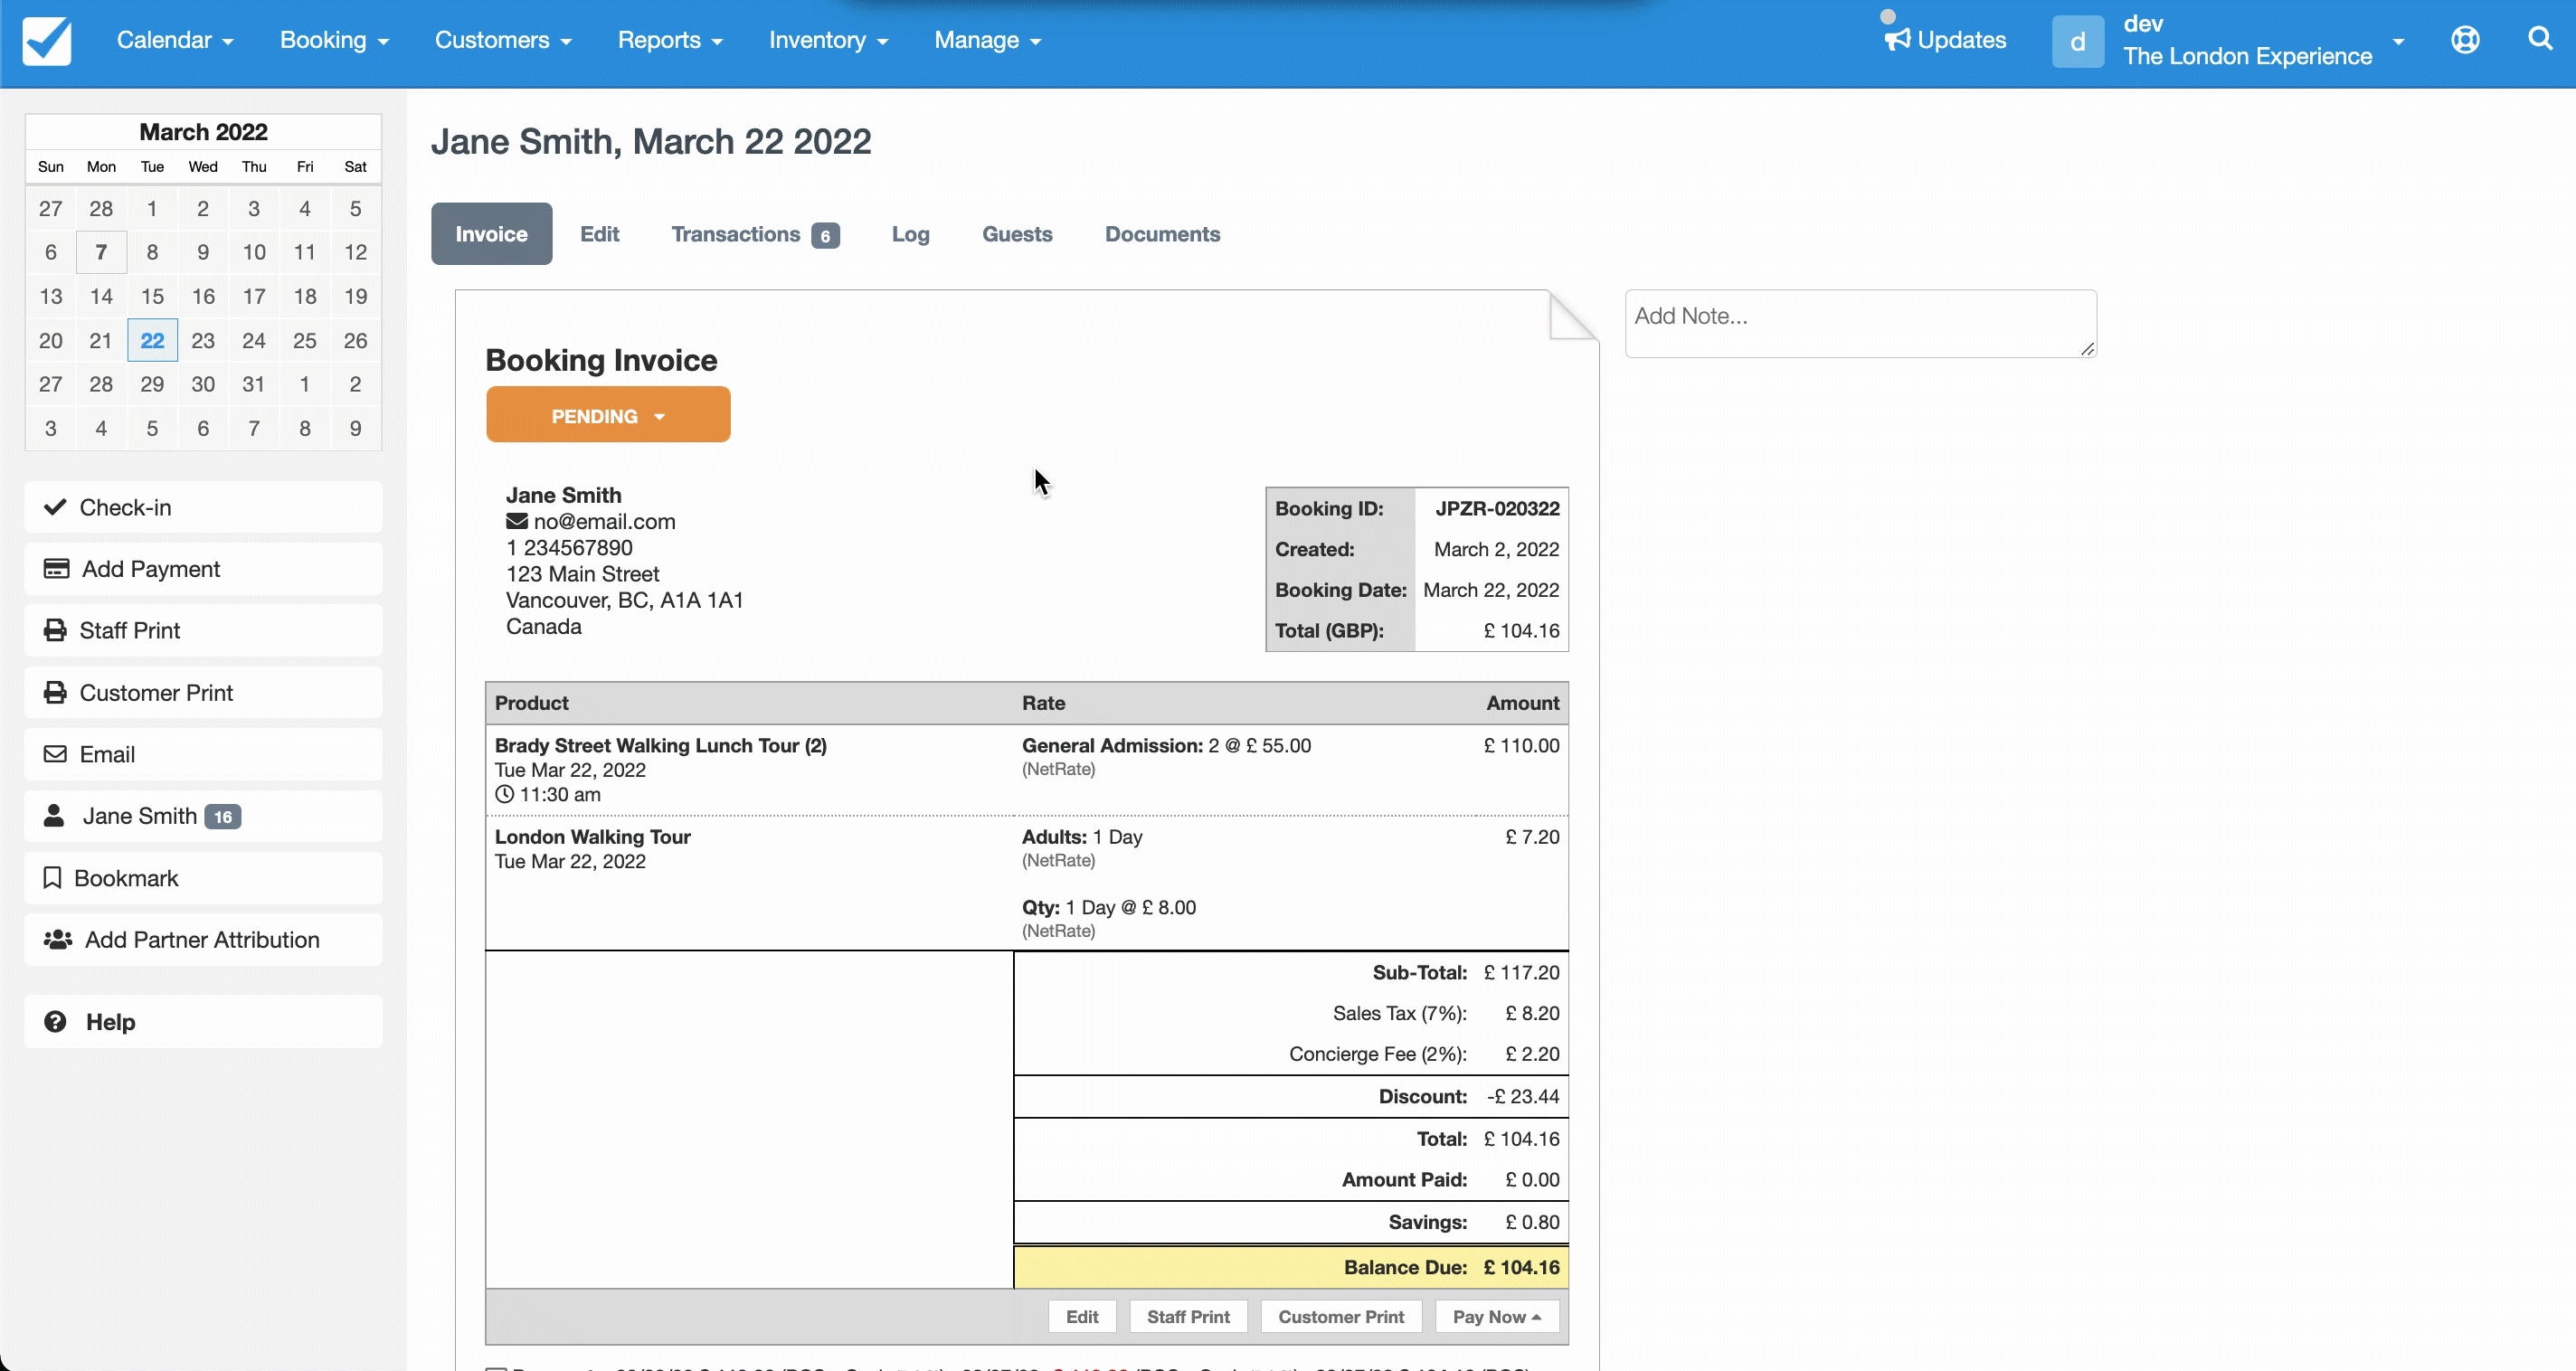Image resolution: width=2576 pixels, height=1371 pixels.
Task: Click the Discount -£ 23.44 value
Action: point(1522,1096)
